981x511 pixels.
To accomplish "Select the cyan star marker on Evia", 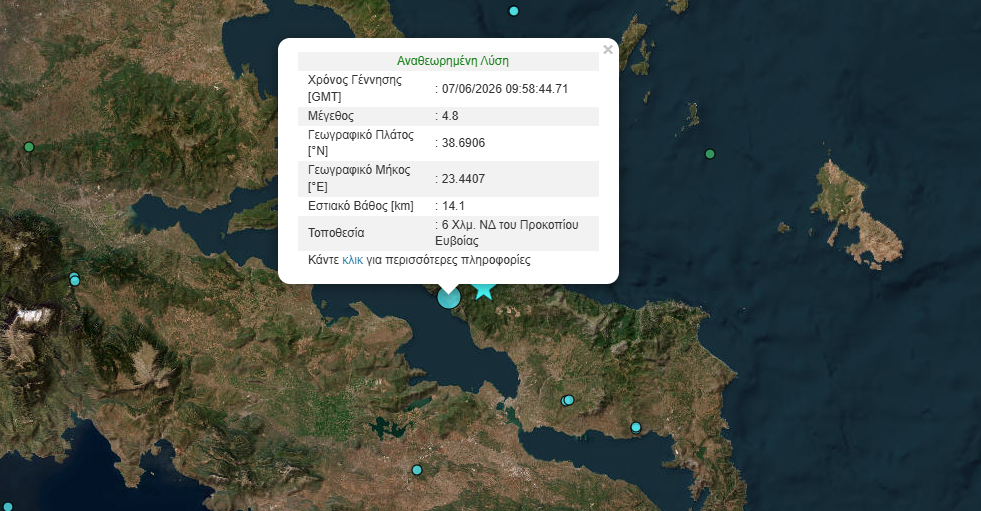I will (484, 289).
